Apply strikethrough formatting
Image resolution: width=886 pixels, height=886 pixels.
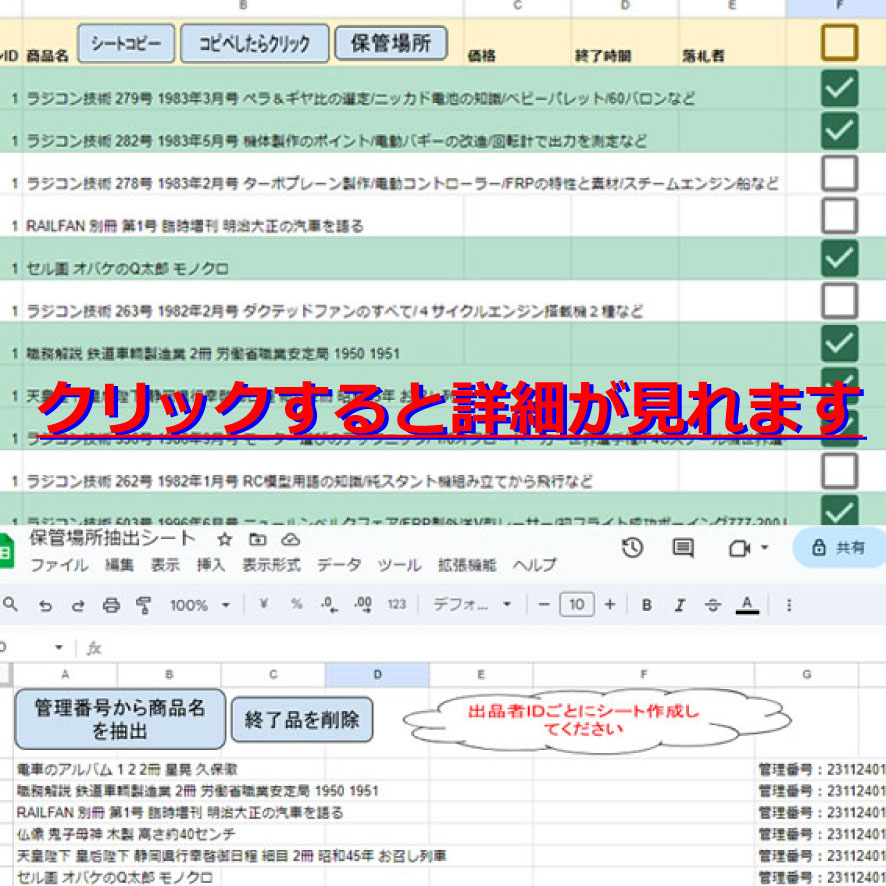click(713, 605)
